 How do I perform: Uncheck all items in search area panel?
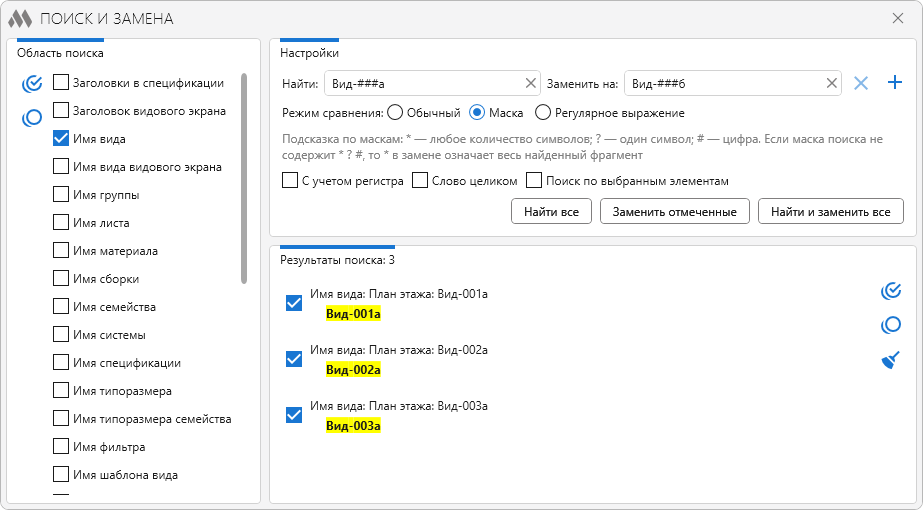point(31,117)
